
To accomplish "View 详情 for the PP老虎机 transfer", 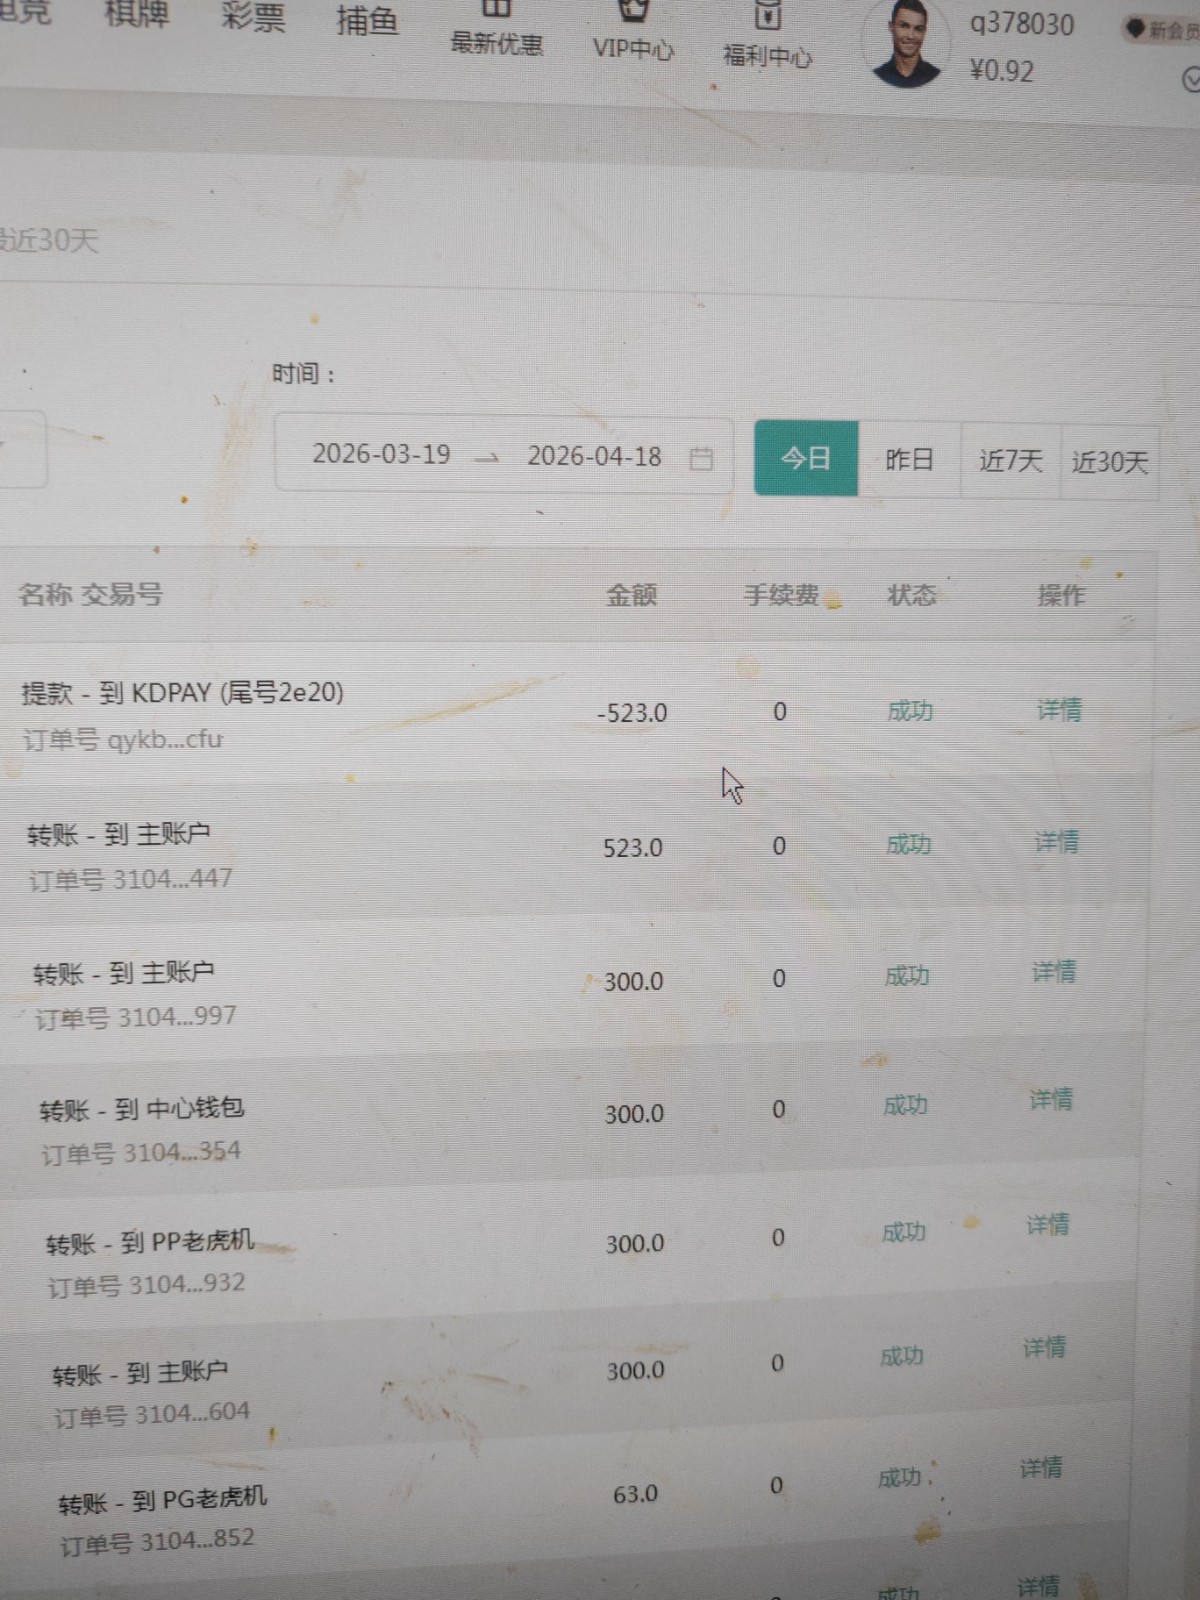I will (1047, 1225).
